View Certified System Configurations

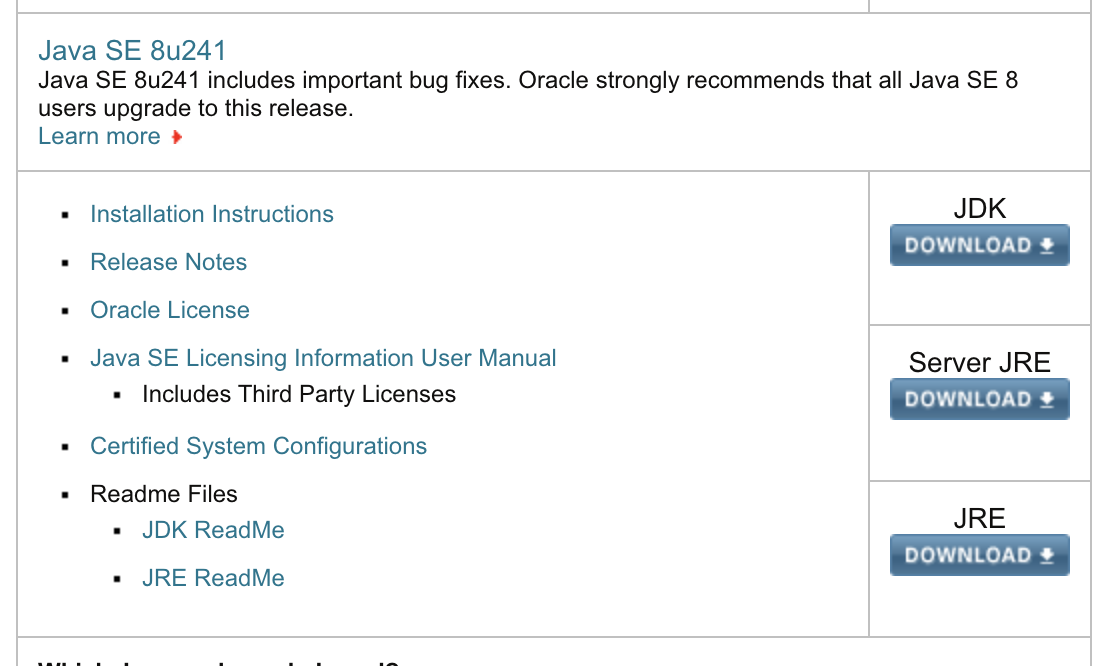(x=258, y=446)
